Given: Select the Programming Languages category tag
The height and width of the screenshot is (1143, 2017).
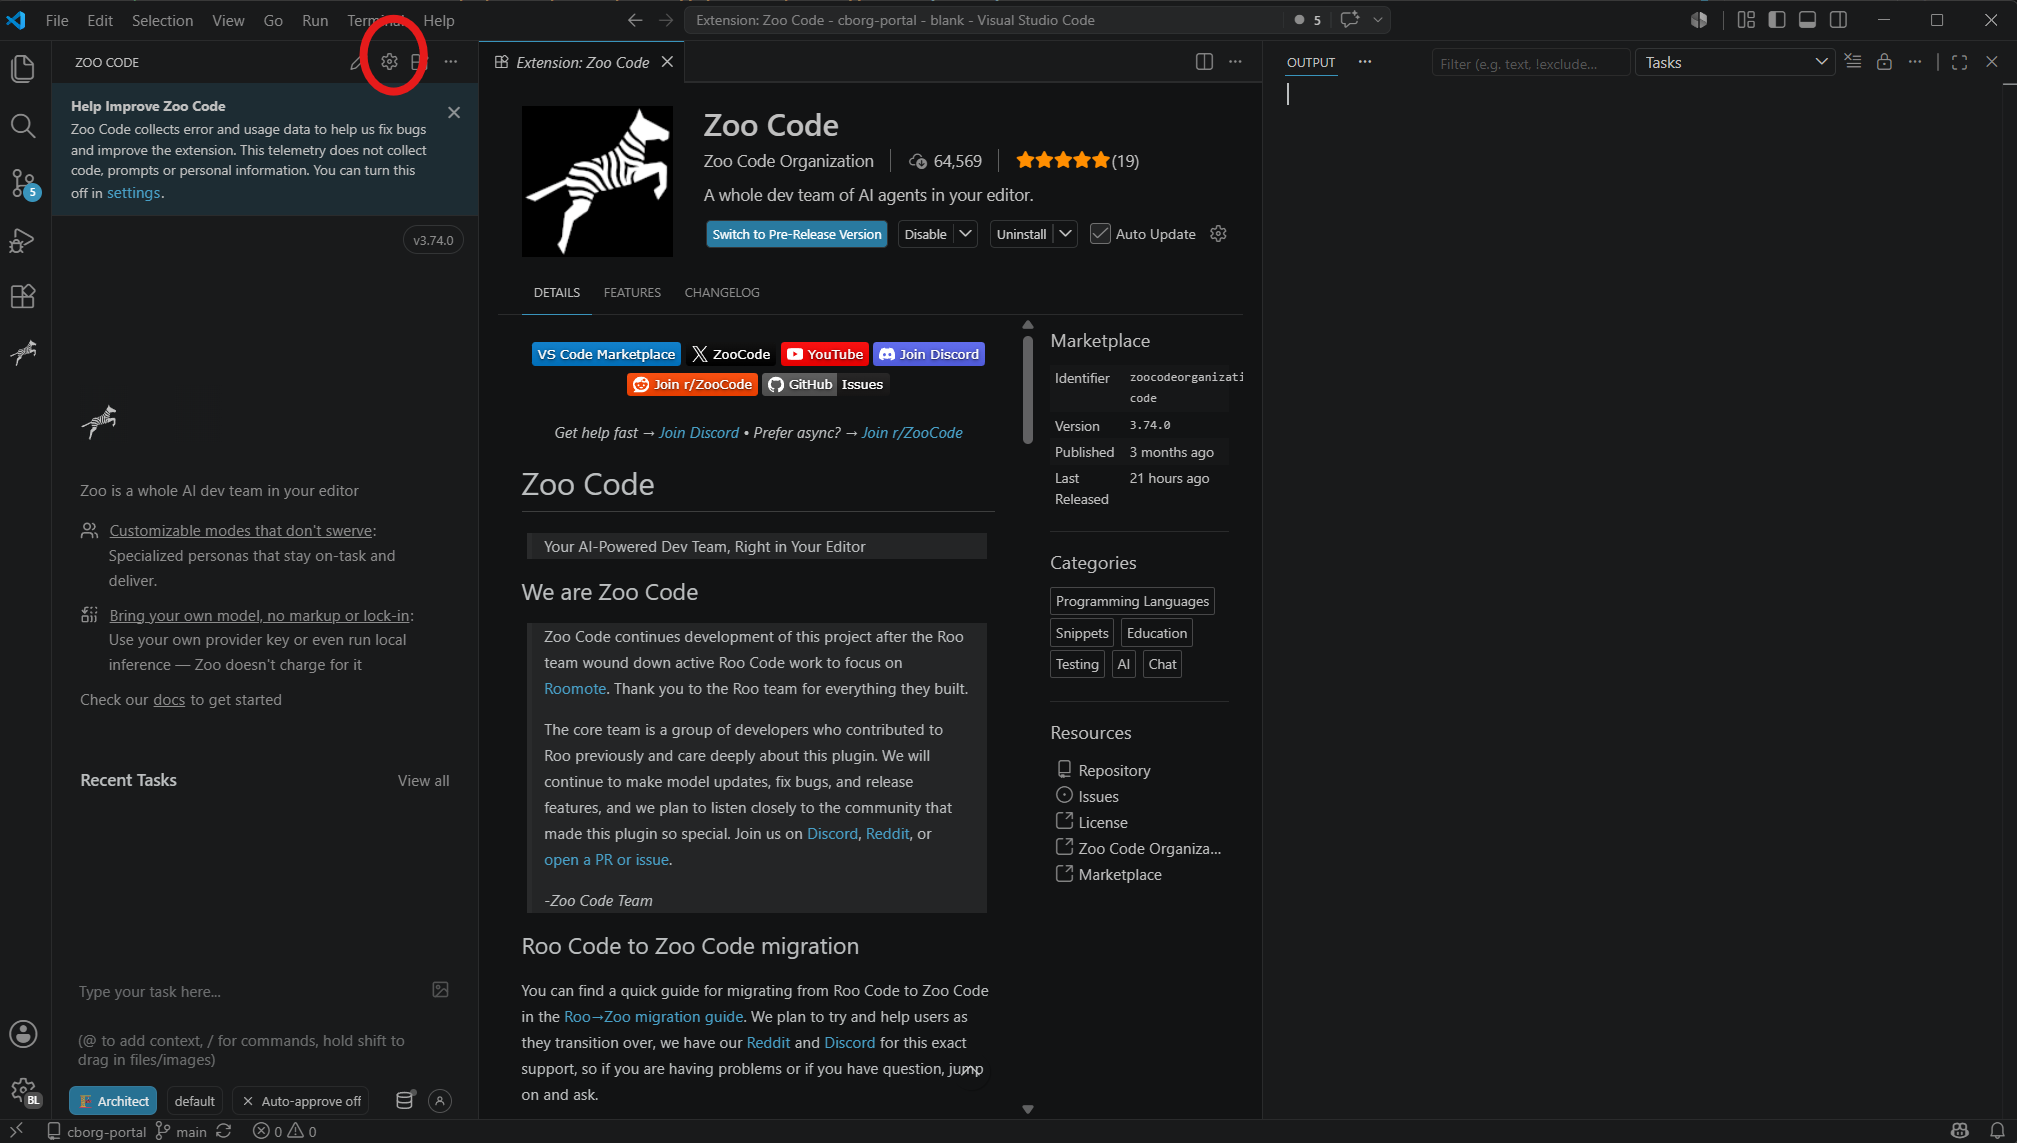Looking at the screenshot, I should pos(1132,601).
